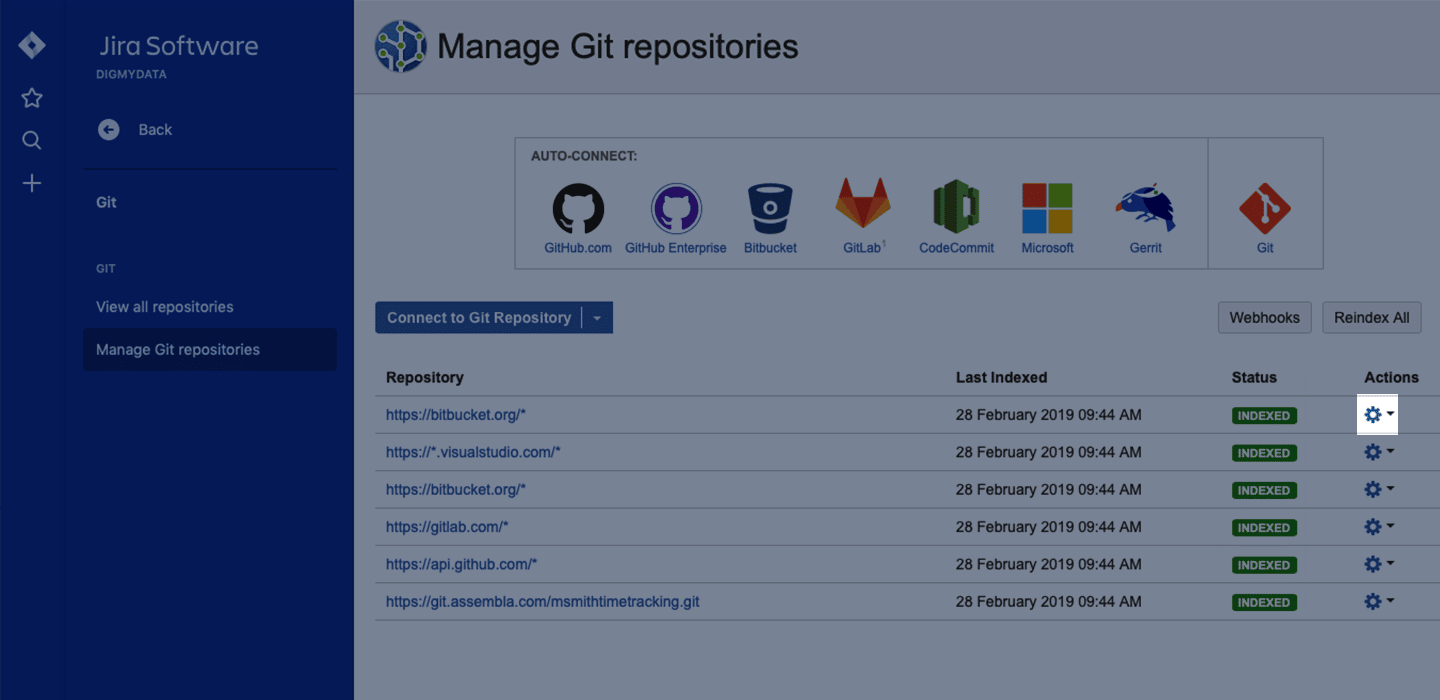Click the search magnifier in sidebar

(x=32, y=141)
